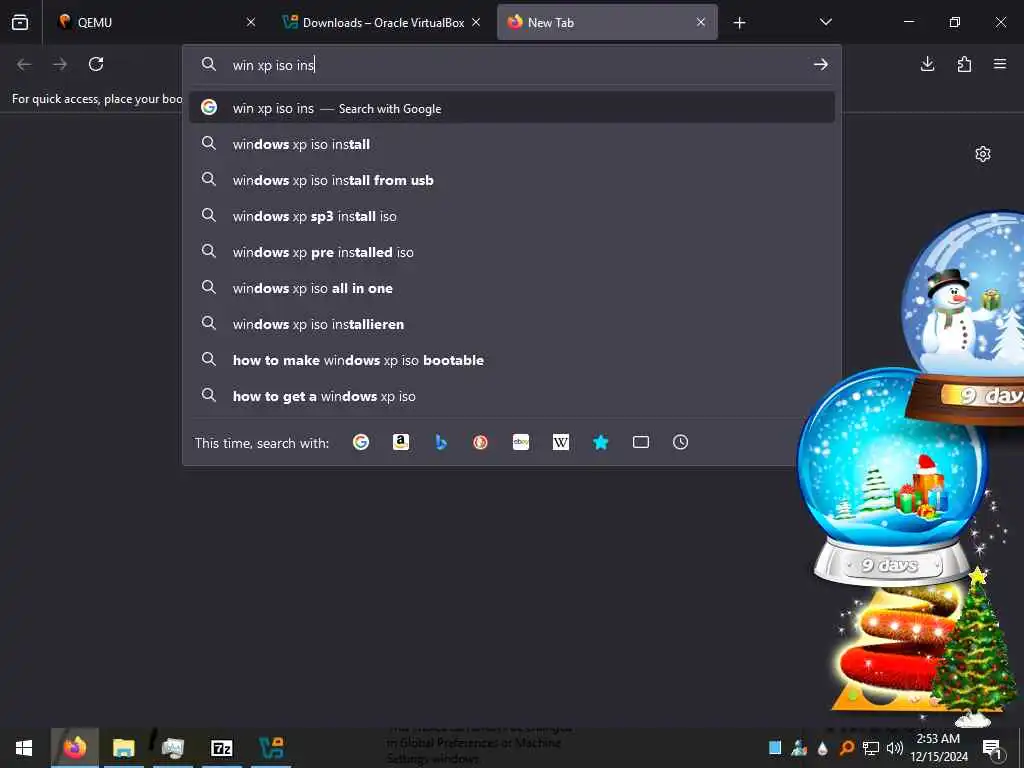The height and width of the screenshot is (768, 1024).
Task: Click the go arrow in the address bar
Action: [x=821, y=64]
